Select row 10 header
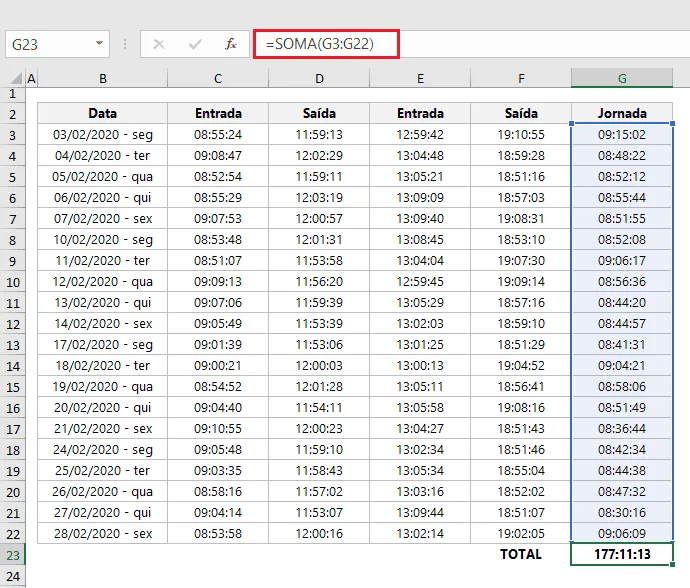The width and height of the screenshot is (690, 588). click(13, 282)
